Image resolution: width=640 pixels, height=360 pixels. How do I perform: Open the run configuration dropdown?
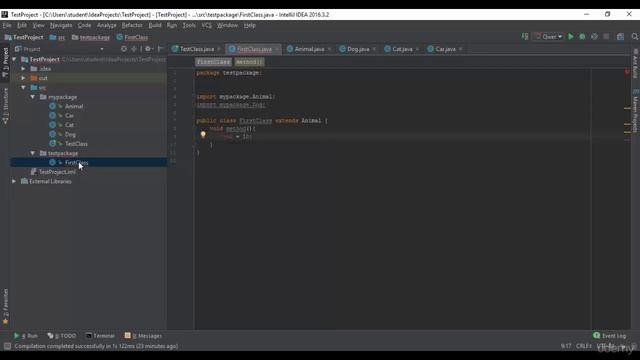[x=549, y=37]
